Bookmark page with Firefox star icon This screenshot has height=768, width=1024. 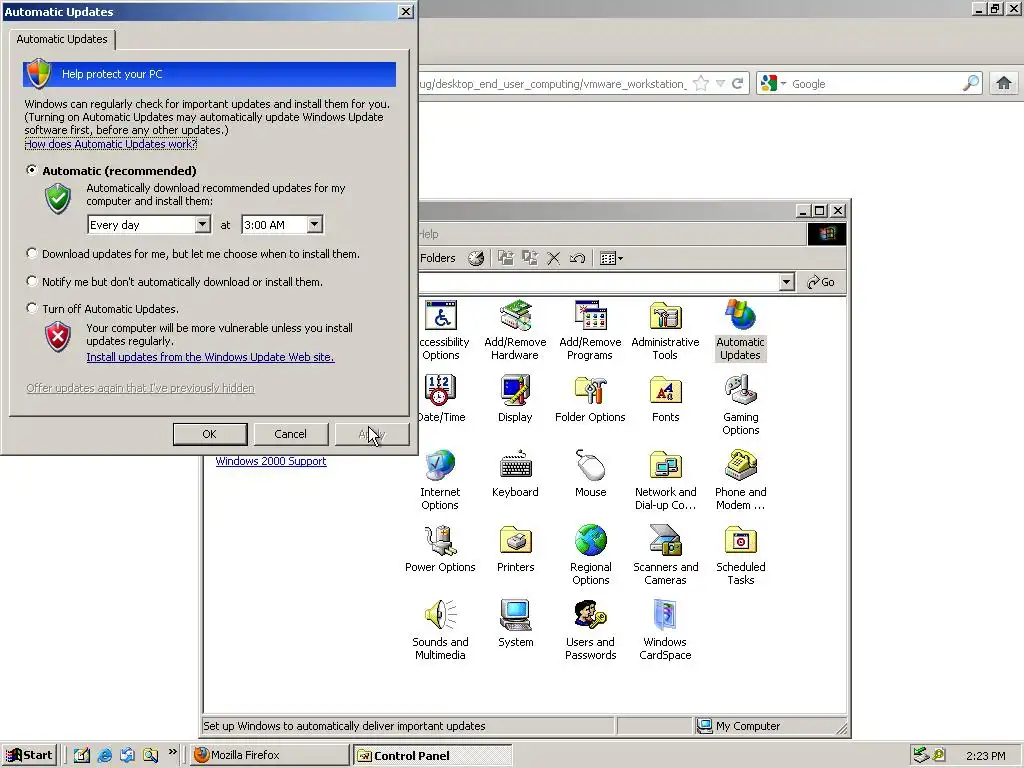tap(701, 84)
